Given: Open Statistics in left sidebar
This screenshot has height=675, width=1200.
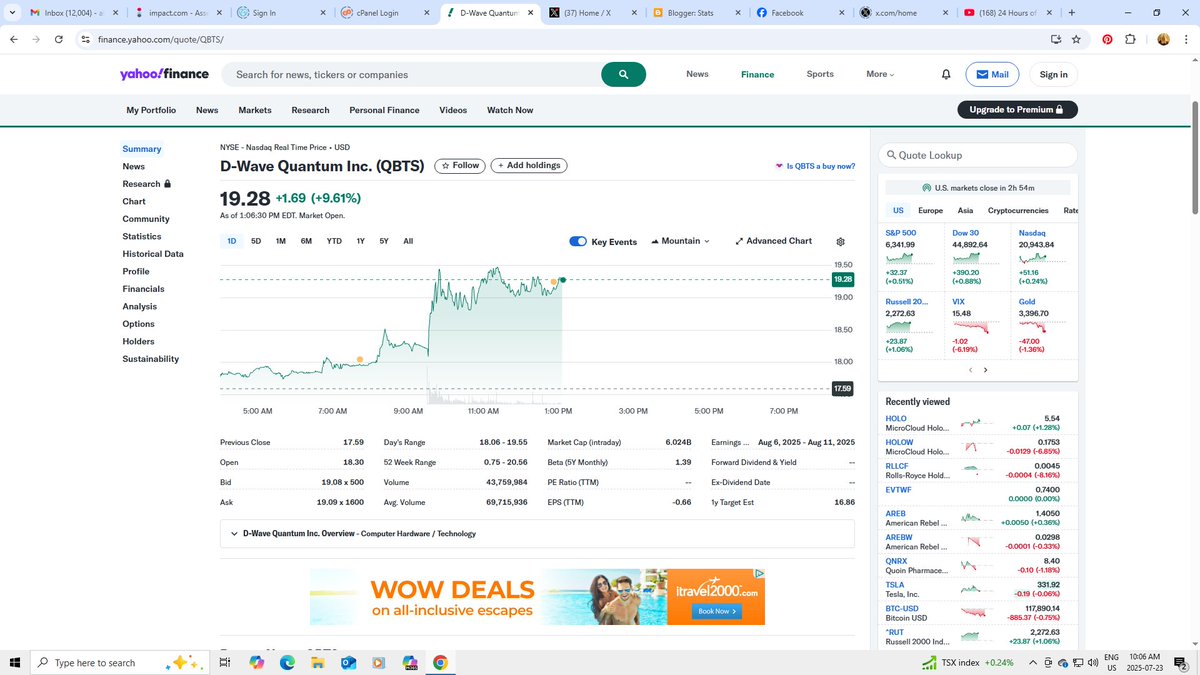Looking at the screenshot, I should point(142,236).
